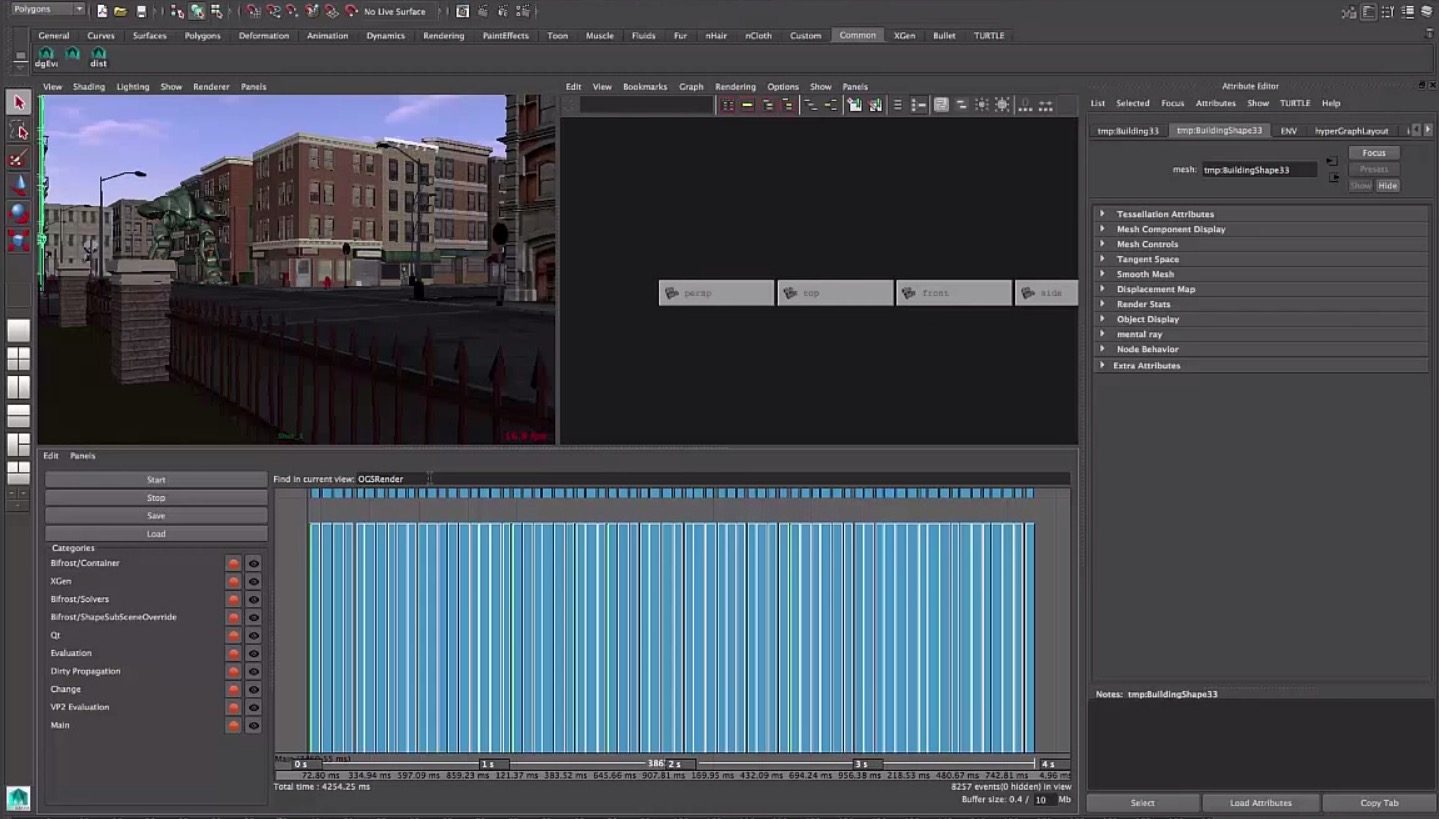The image size is (1439, 819).
Task: Click the New Scene file icon
Action: coord(102,11)
